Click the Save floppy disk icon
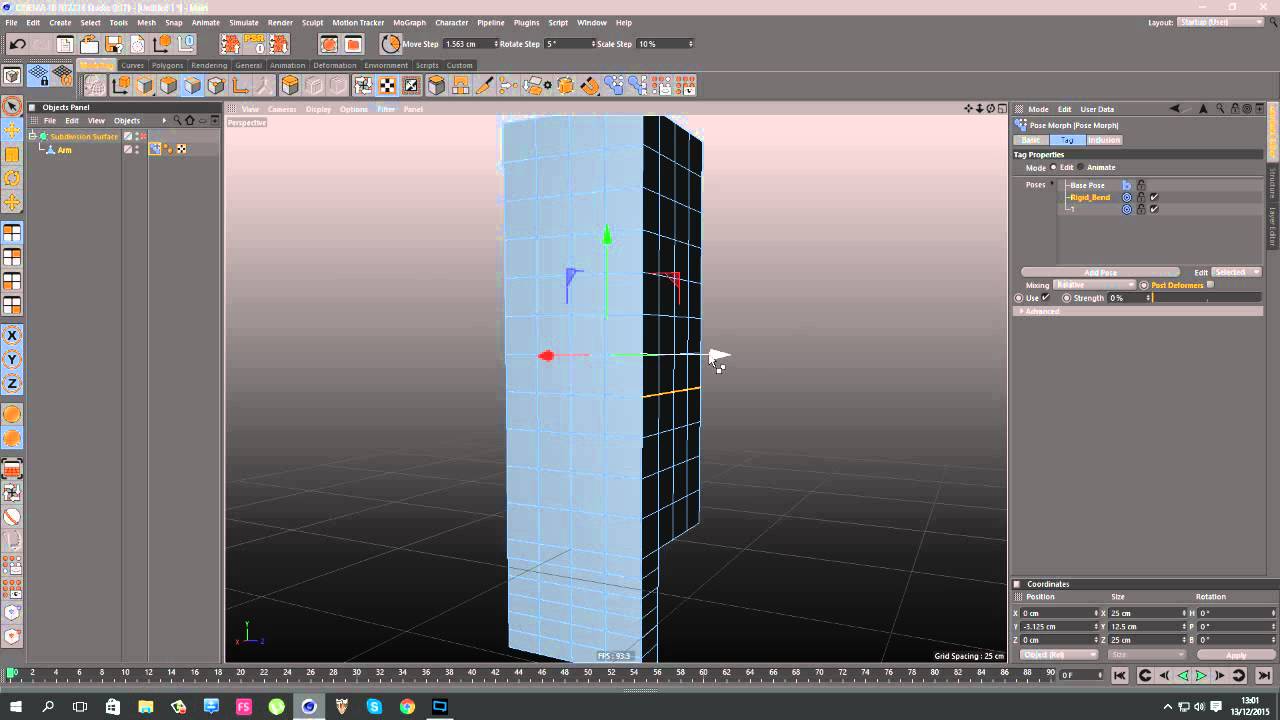 click(x=113, y=44)
